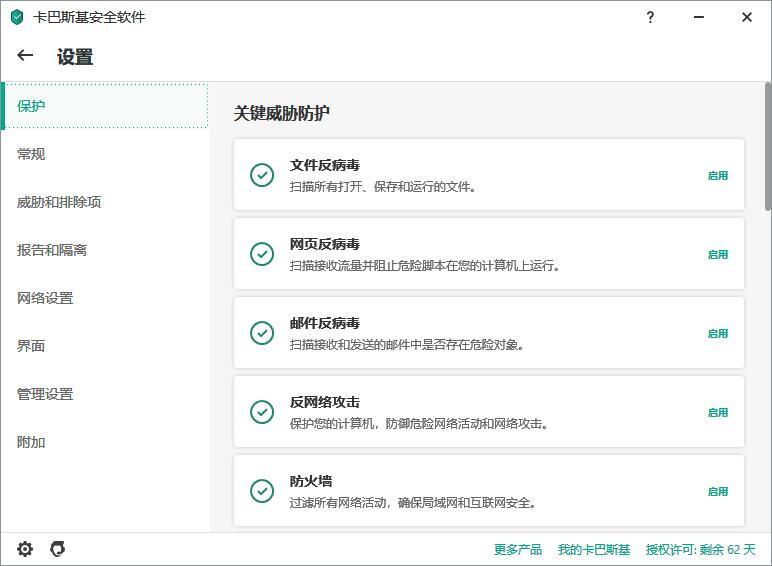Open help via the question mark icon
This screenshot has height=566, width=772.
coord(651,17)
